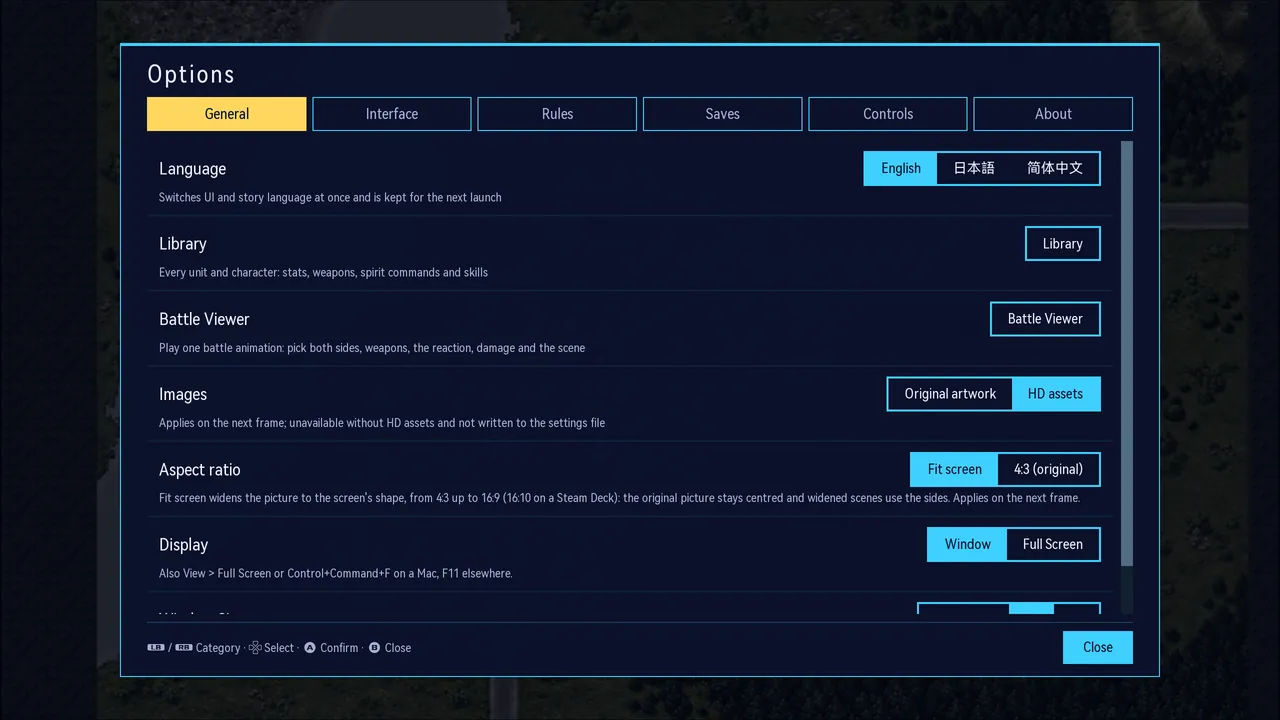This screenshot has height=720, width=1280.
Task: Click the Aspect ratio setting heading
Action: point(200,470)
